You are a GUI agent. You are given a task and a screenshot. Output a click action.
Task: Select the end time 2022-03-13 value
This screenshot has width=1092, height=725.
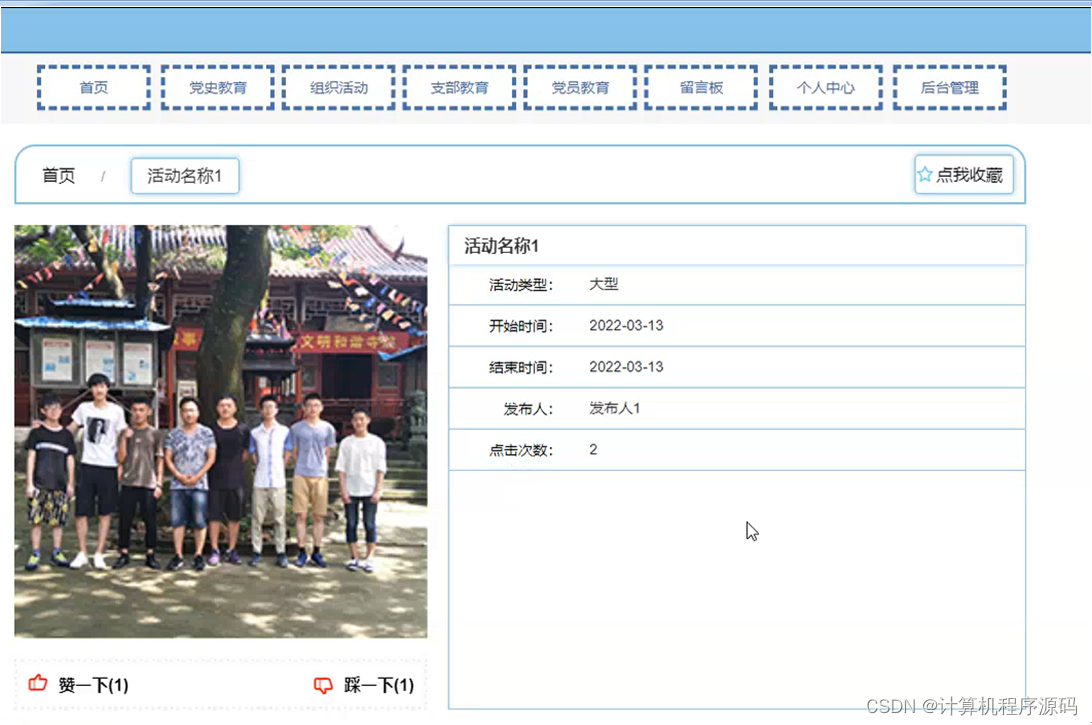(x=626, y=366)
